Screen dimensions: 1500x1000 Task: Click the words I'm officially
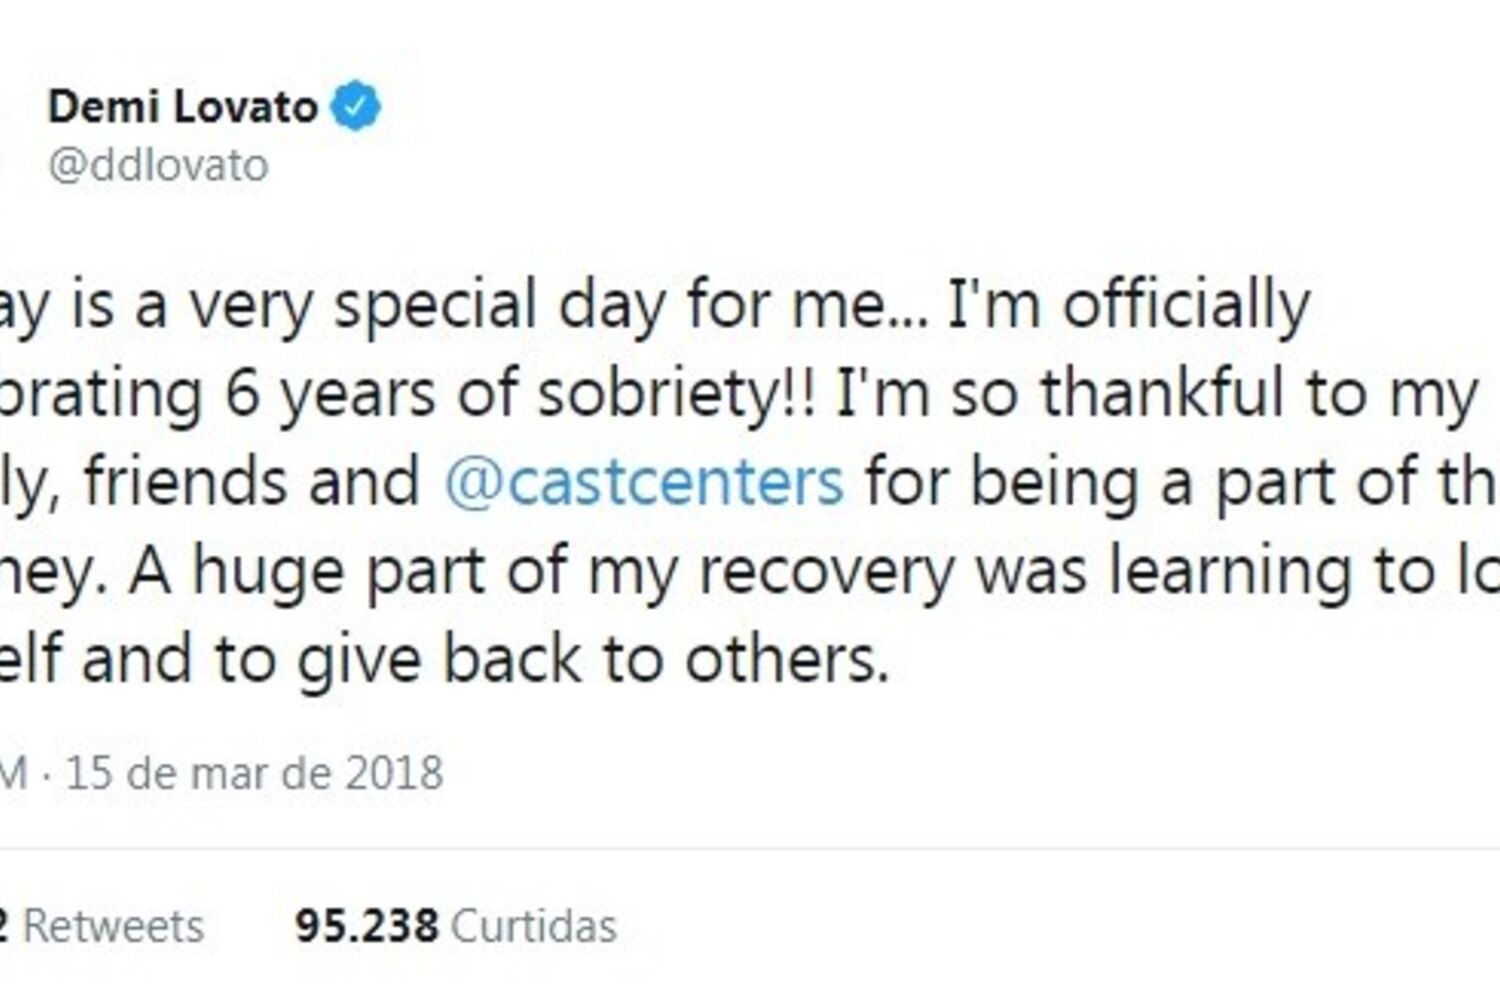tap(1128, 305)
